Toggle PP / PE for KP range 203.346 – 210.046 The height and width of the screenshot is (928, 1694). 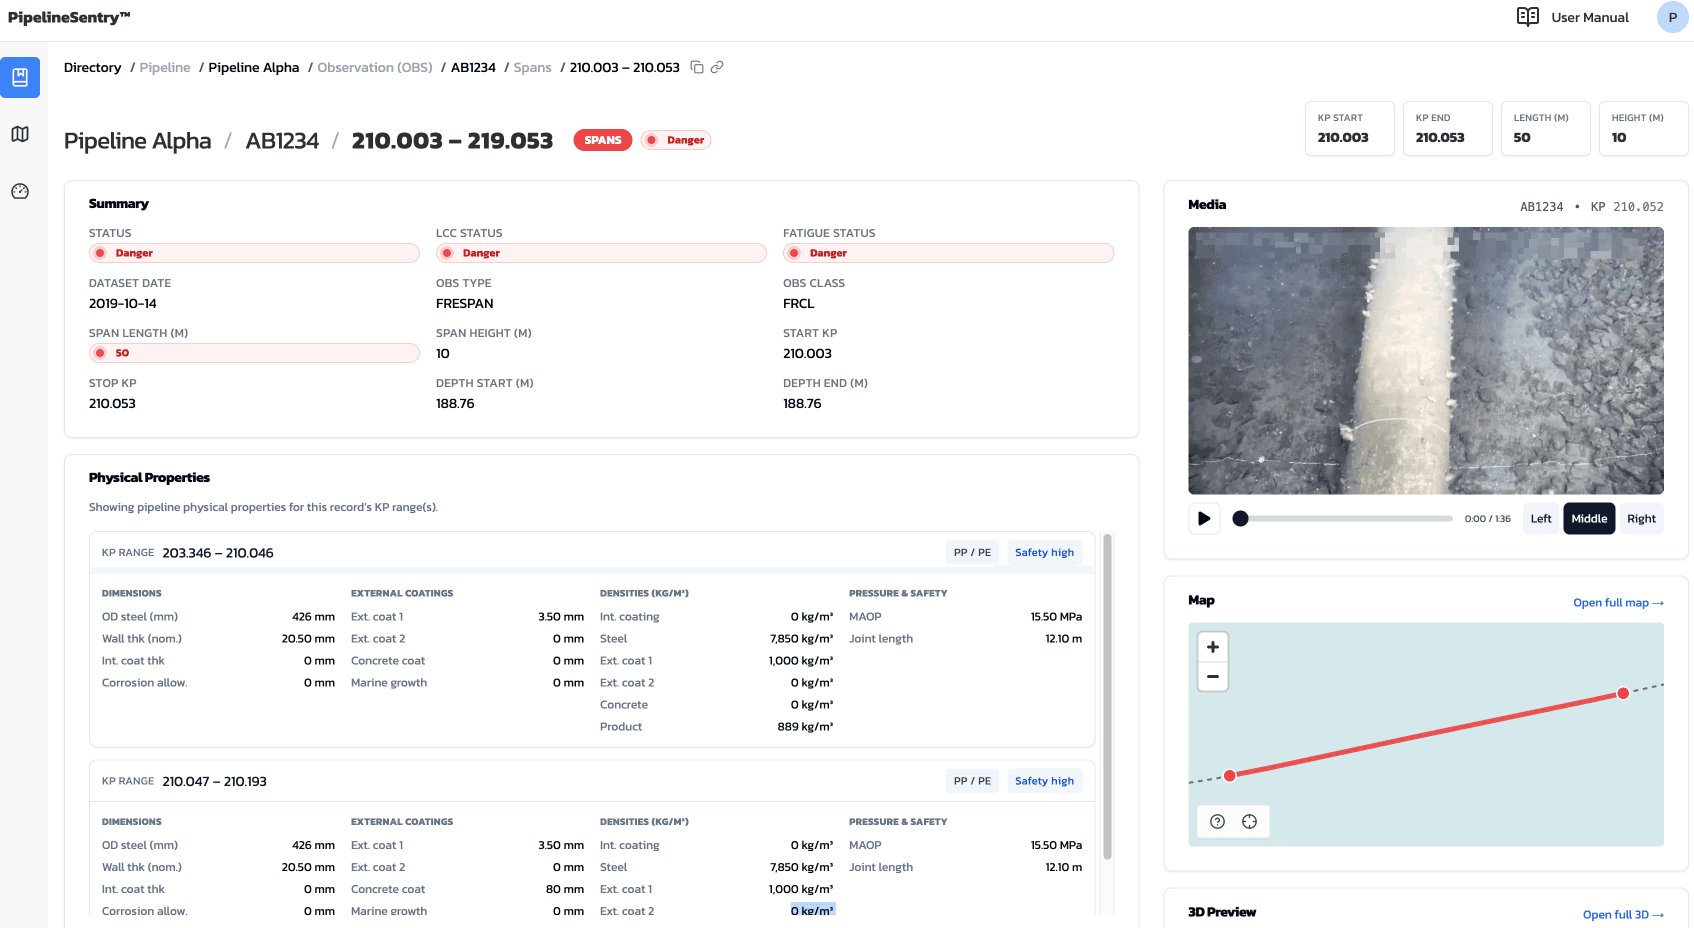pyautogui.click(x=971, y=552)
